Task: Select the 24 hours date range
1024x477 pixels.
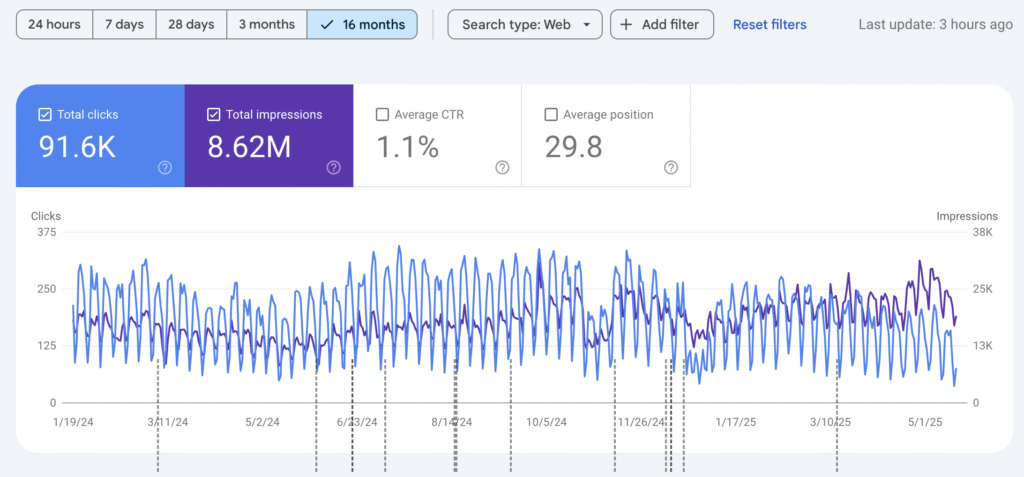Action: (54, 24)
